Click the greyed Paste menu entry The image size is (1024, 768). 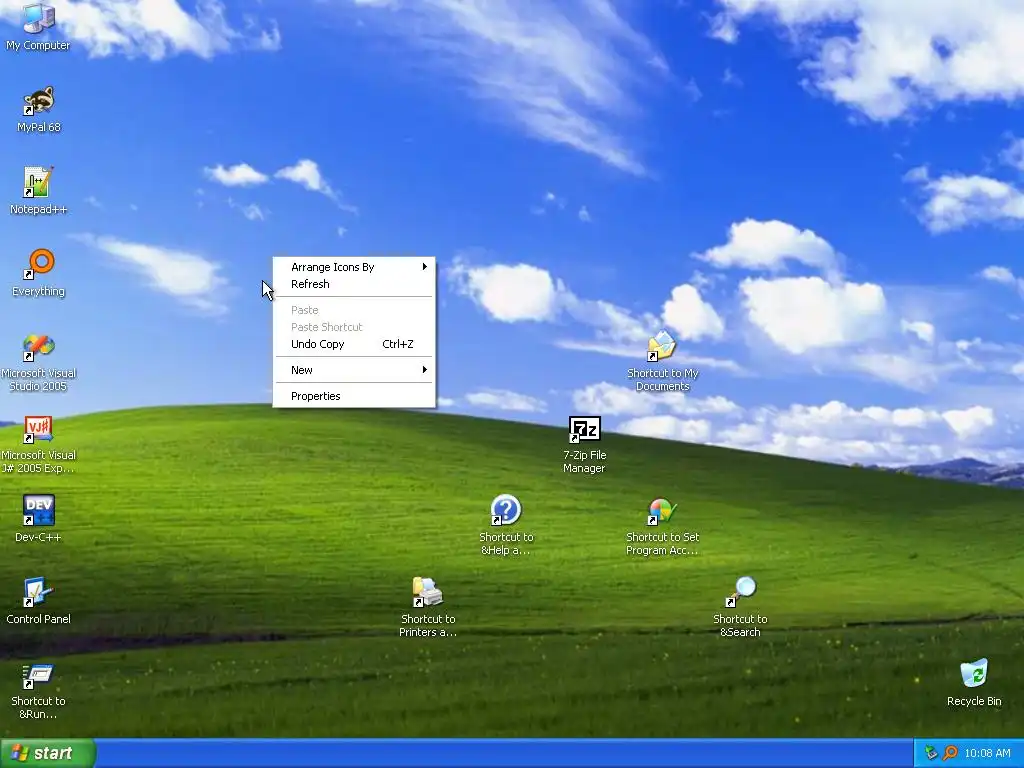354,310
